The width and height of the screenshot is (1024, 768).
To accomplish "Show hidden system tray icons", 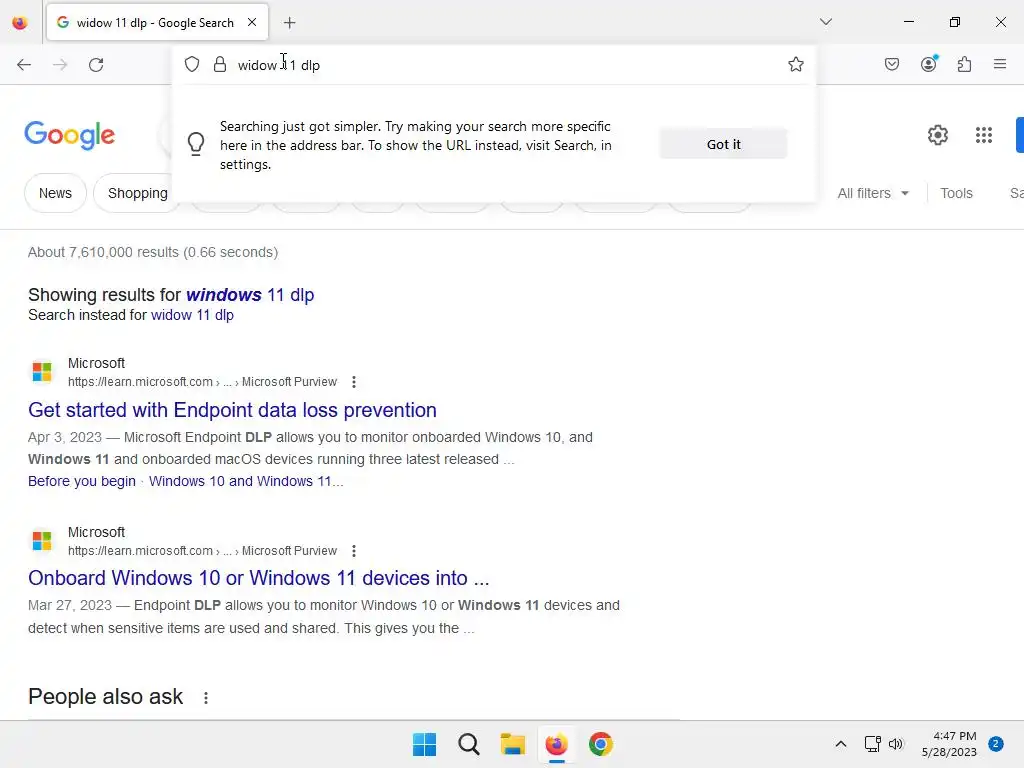I will [x=841, y=744].
